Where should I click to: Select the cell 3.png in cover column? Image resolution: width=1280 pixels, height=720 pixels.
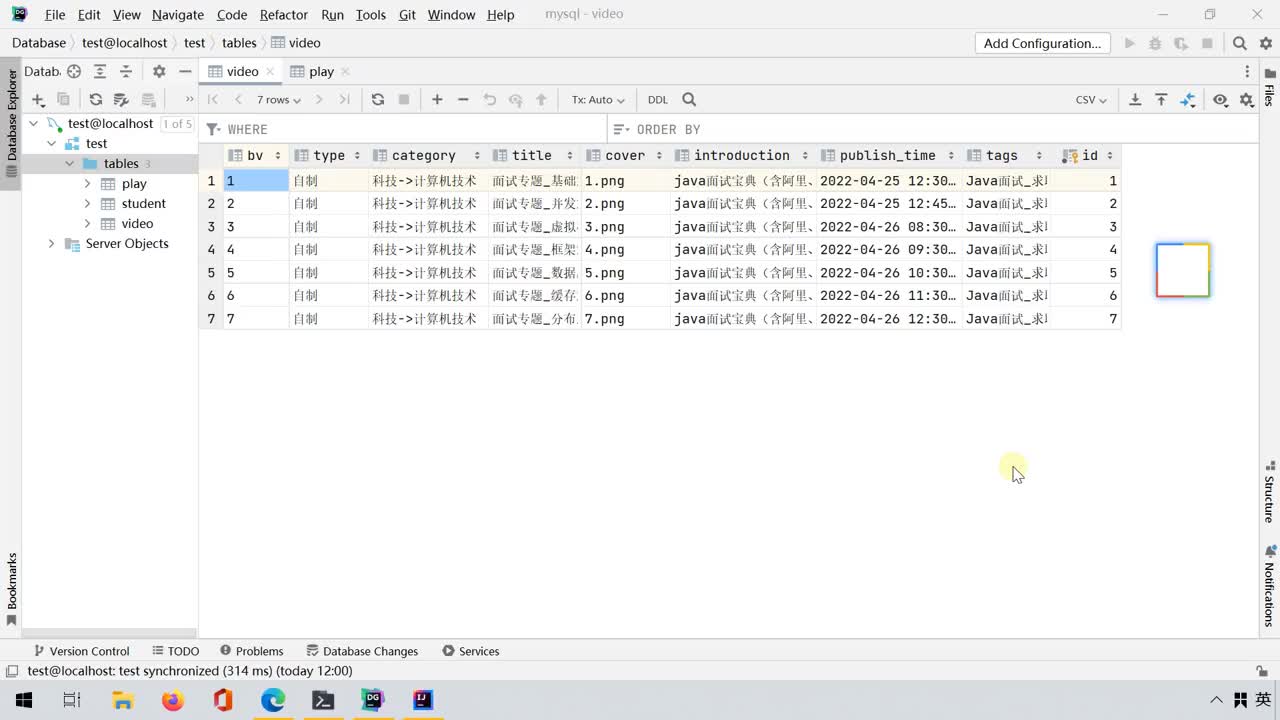click(626, 227)
